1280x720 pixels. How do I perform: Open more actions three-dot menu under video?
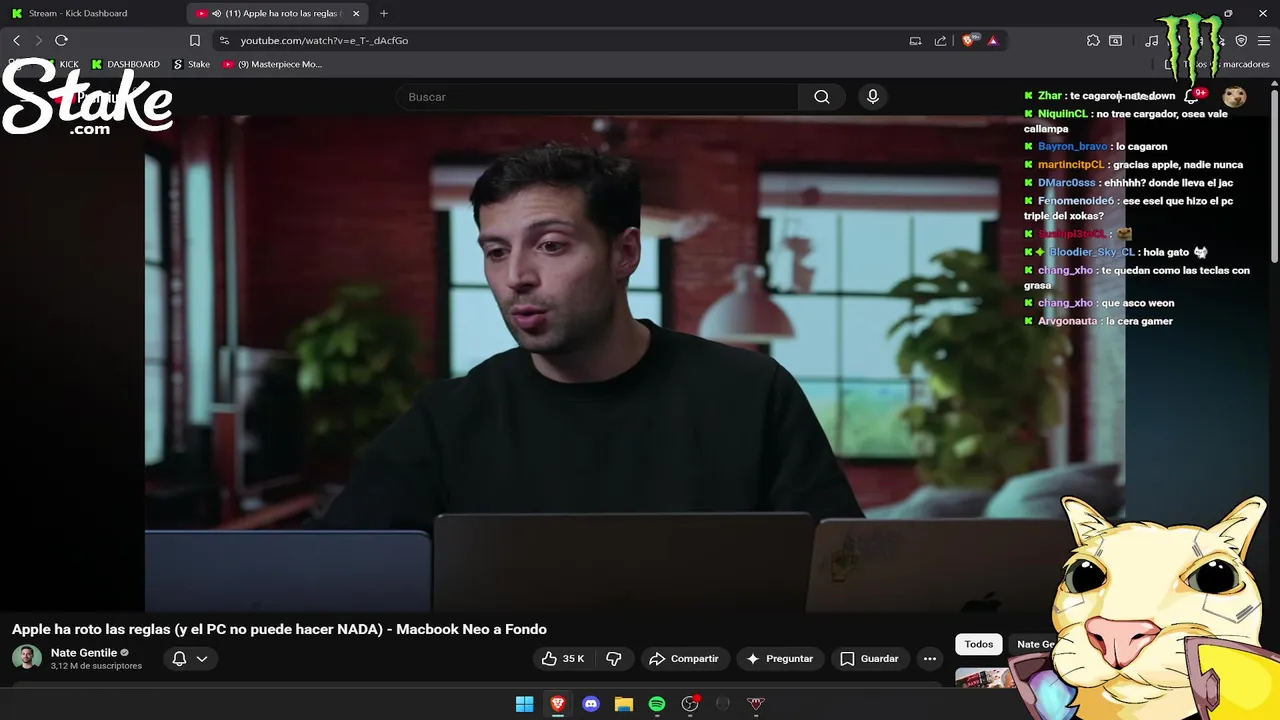(930, 658)
